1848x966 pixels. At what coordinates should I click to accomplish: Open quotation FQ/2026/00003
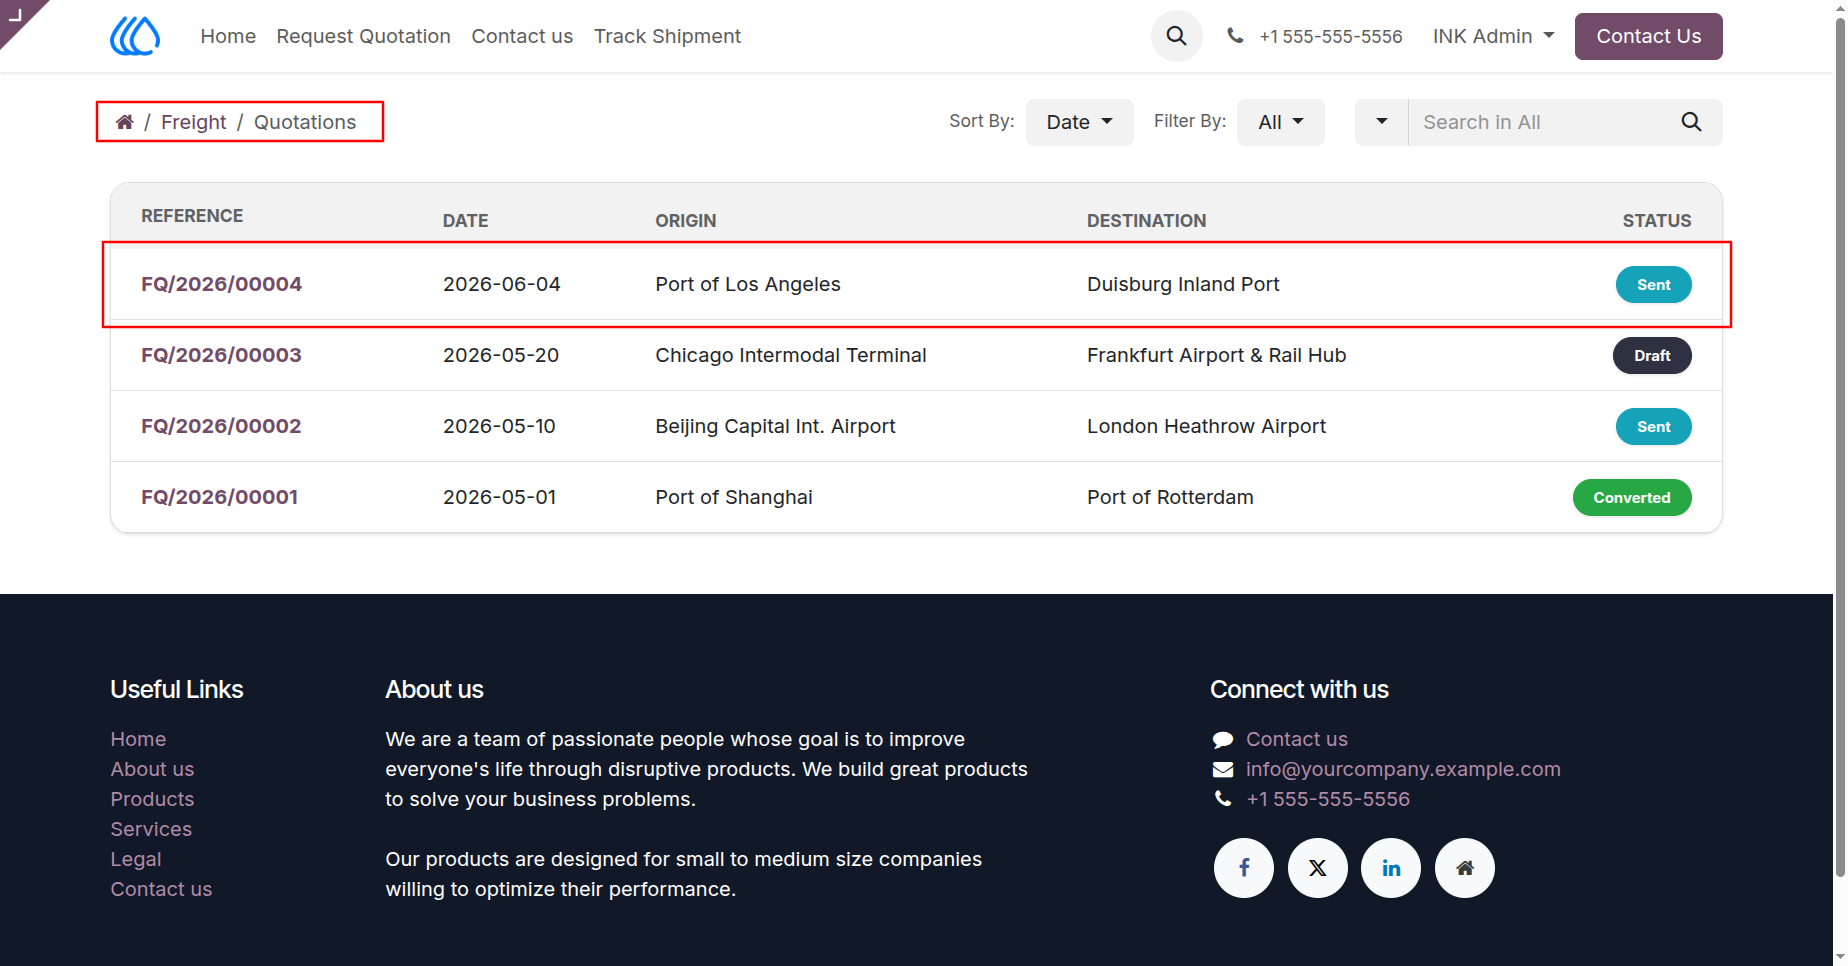(221, 355)
